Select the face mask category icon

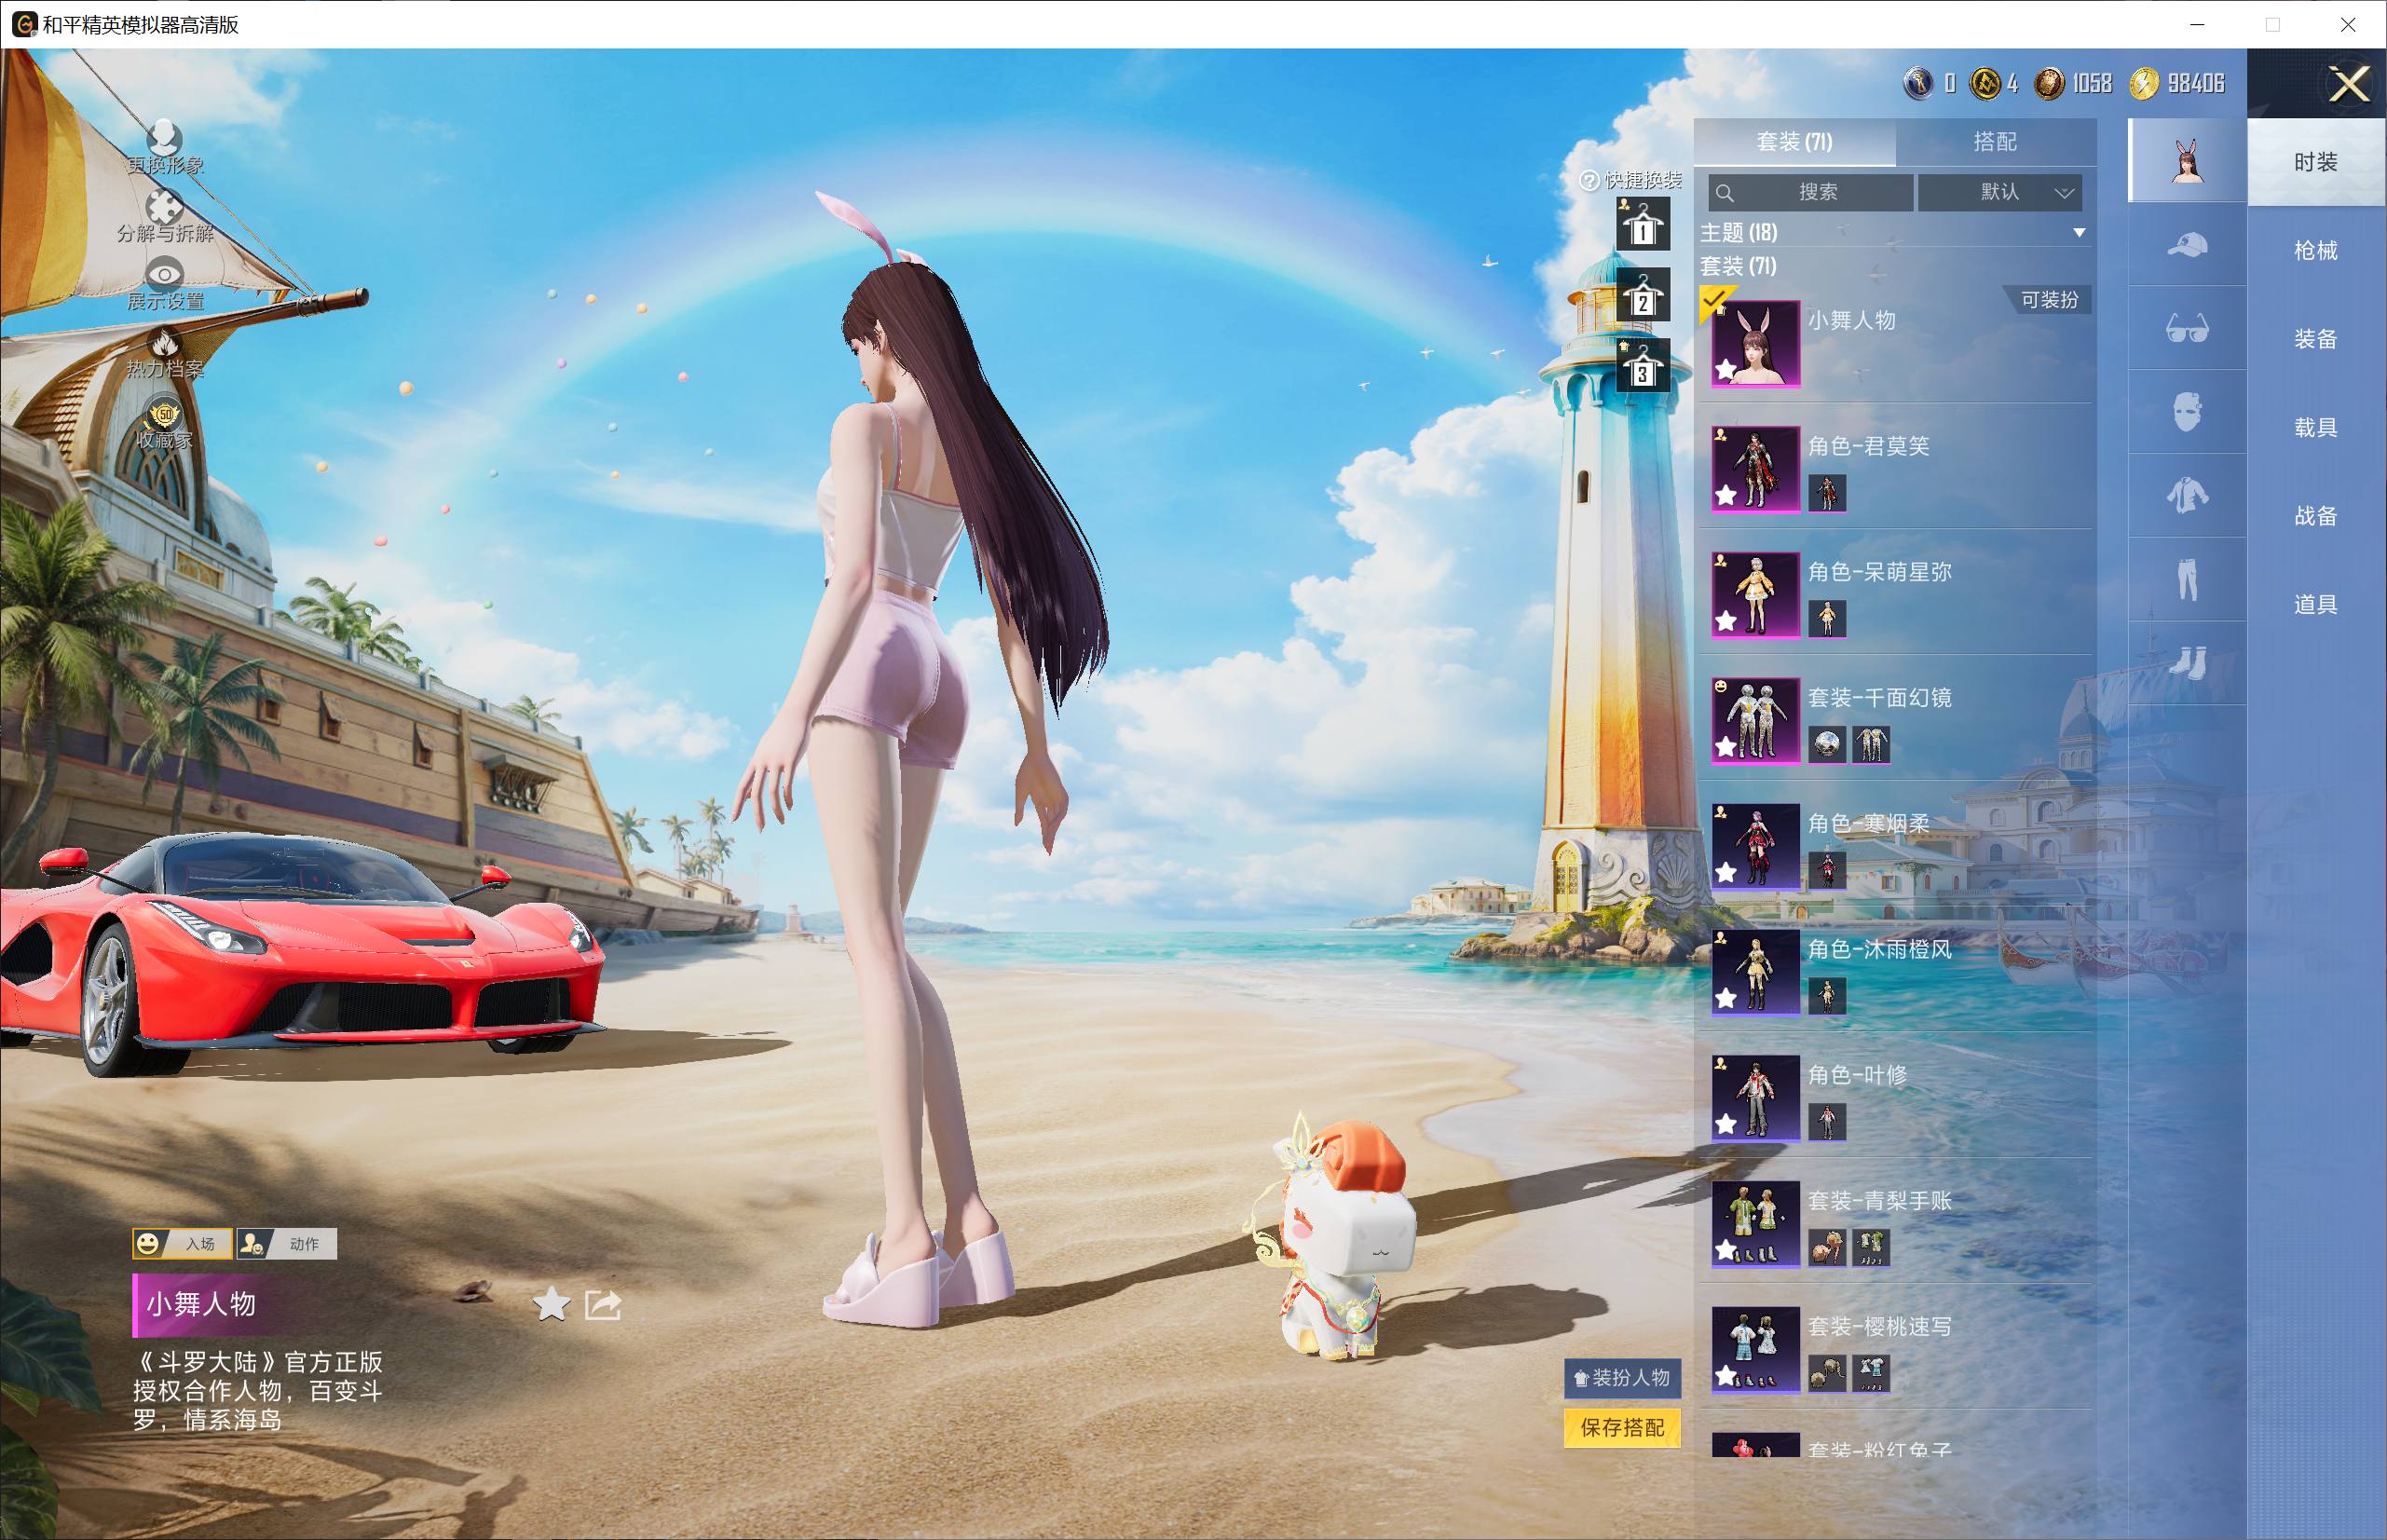[2188, 412]
